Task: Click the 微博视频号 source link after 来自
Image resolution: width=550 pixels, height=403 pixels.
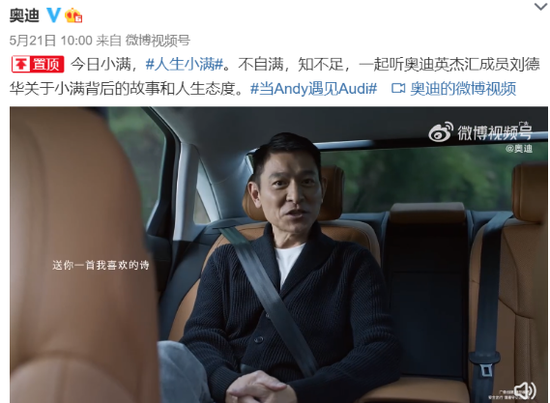Action: click(157, 41)
